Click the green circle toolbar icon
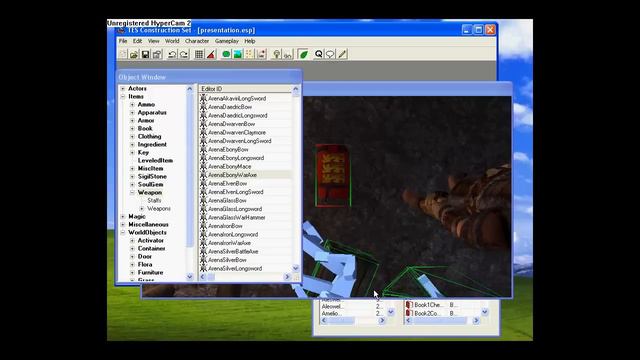 click(226, 54)
